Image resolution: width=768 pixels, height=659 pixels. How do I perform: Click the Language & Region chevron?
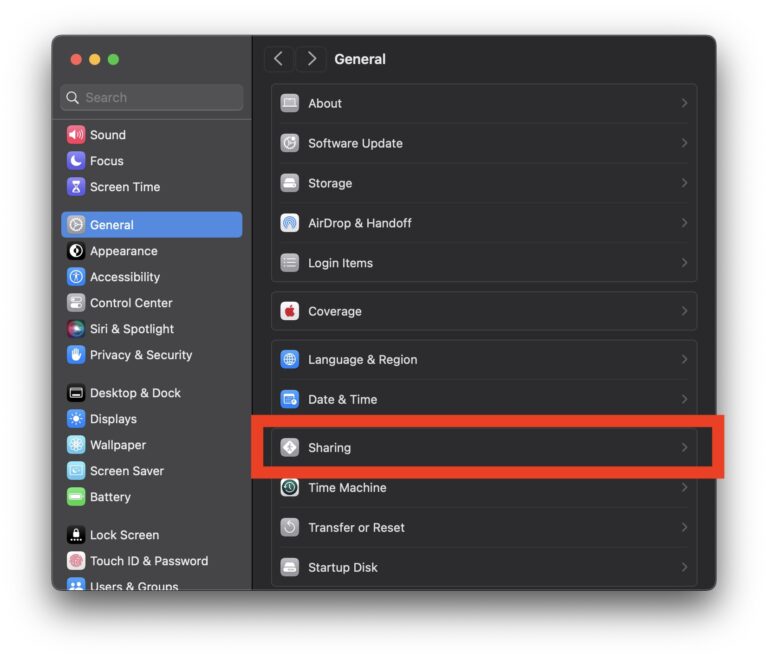pos(684,359)
